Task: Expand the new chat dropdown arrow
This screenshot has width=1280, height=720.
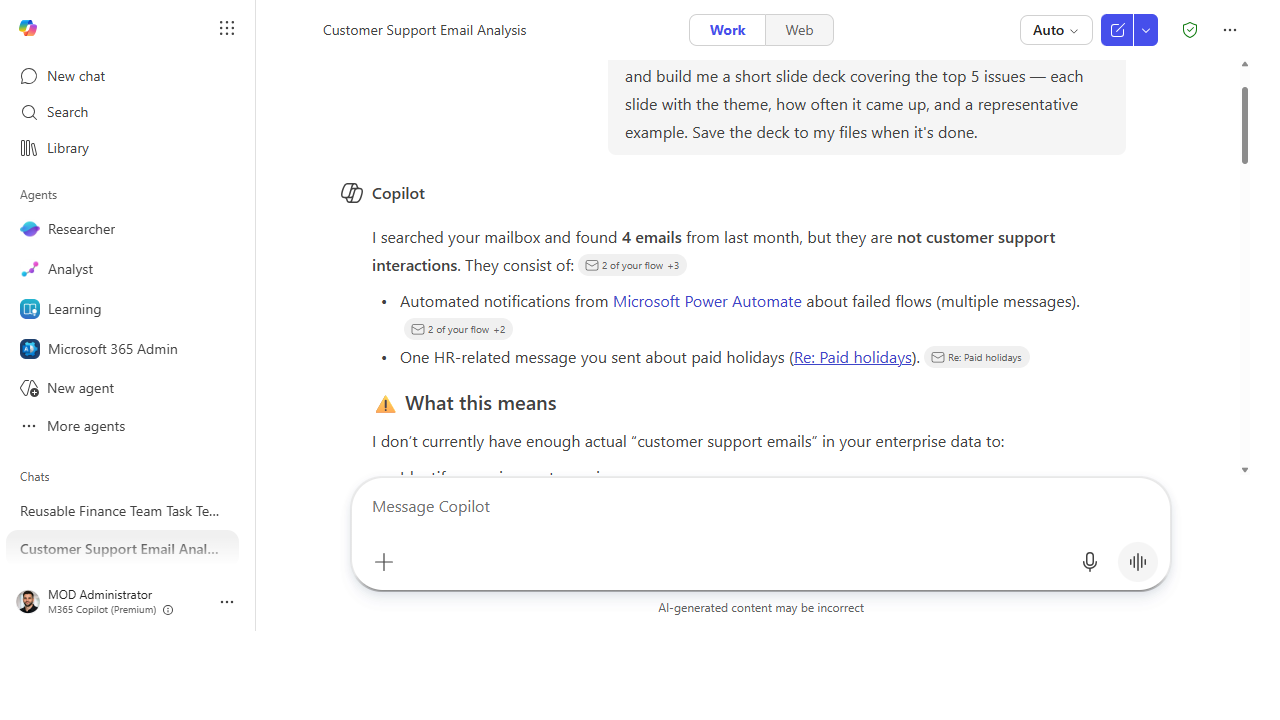Action: click(x=1146, y=30)
